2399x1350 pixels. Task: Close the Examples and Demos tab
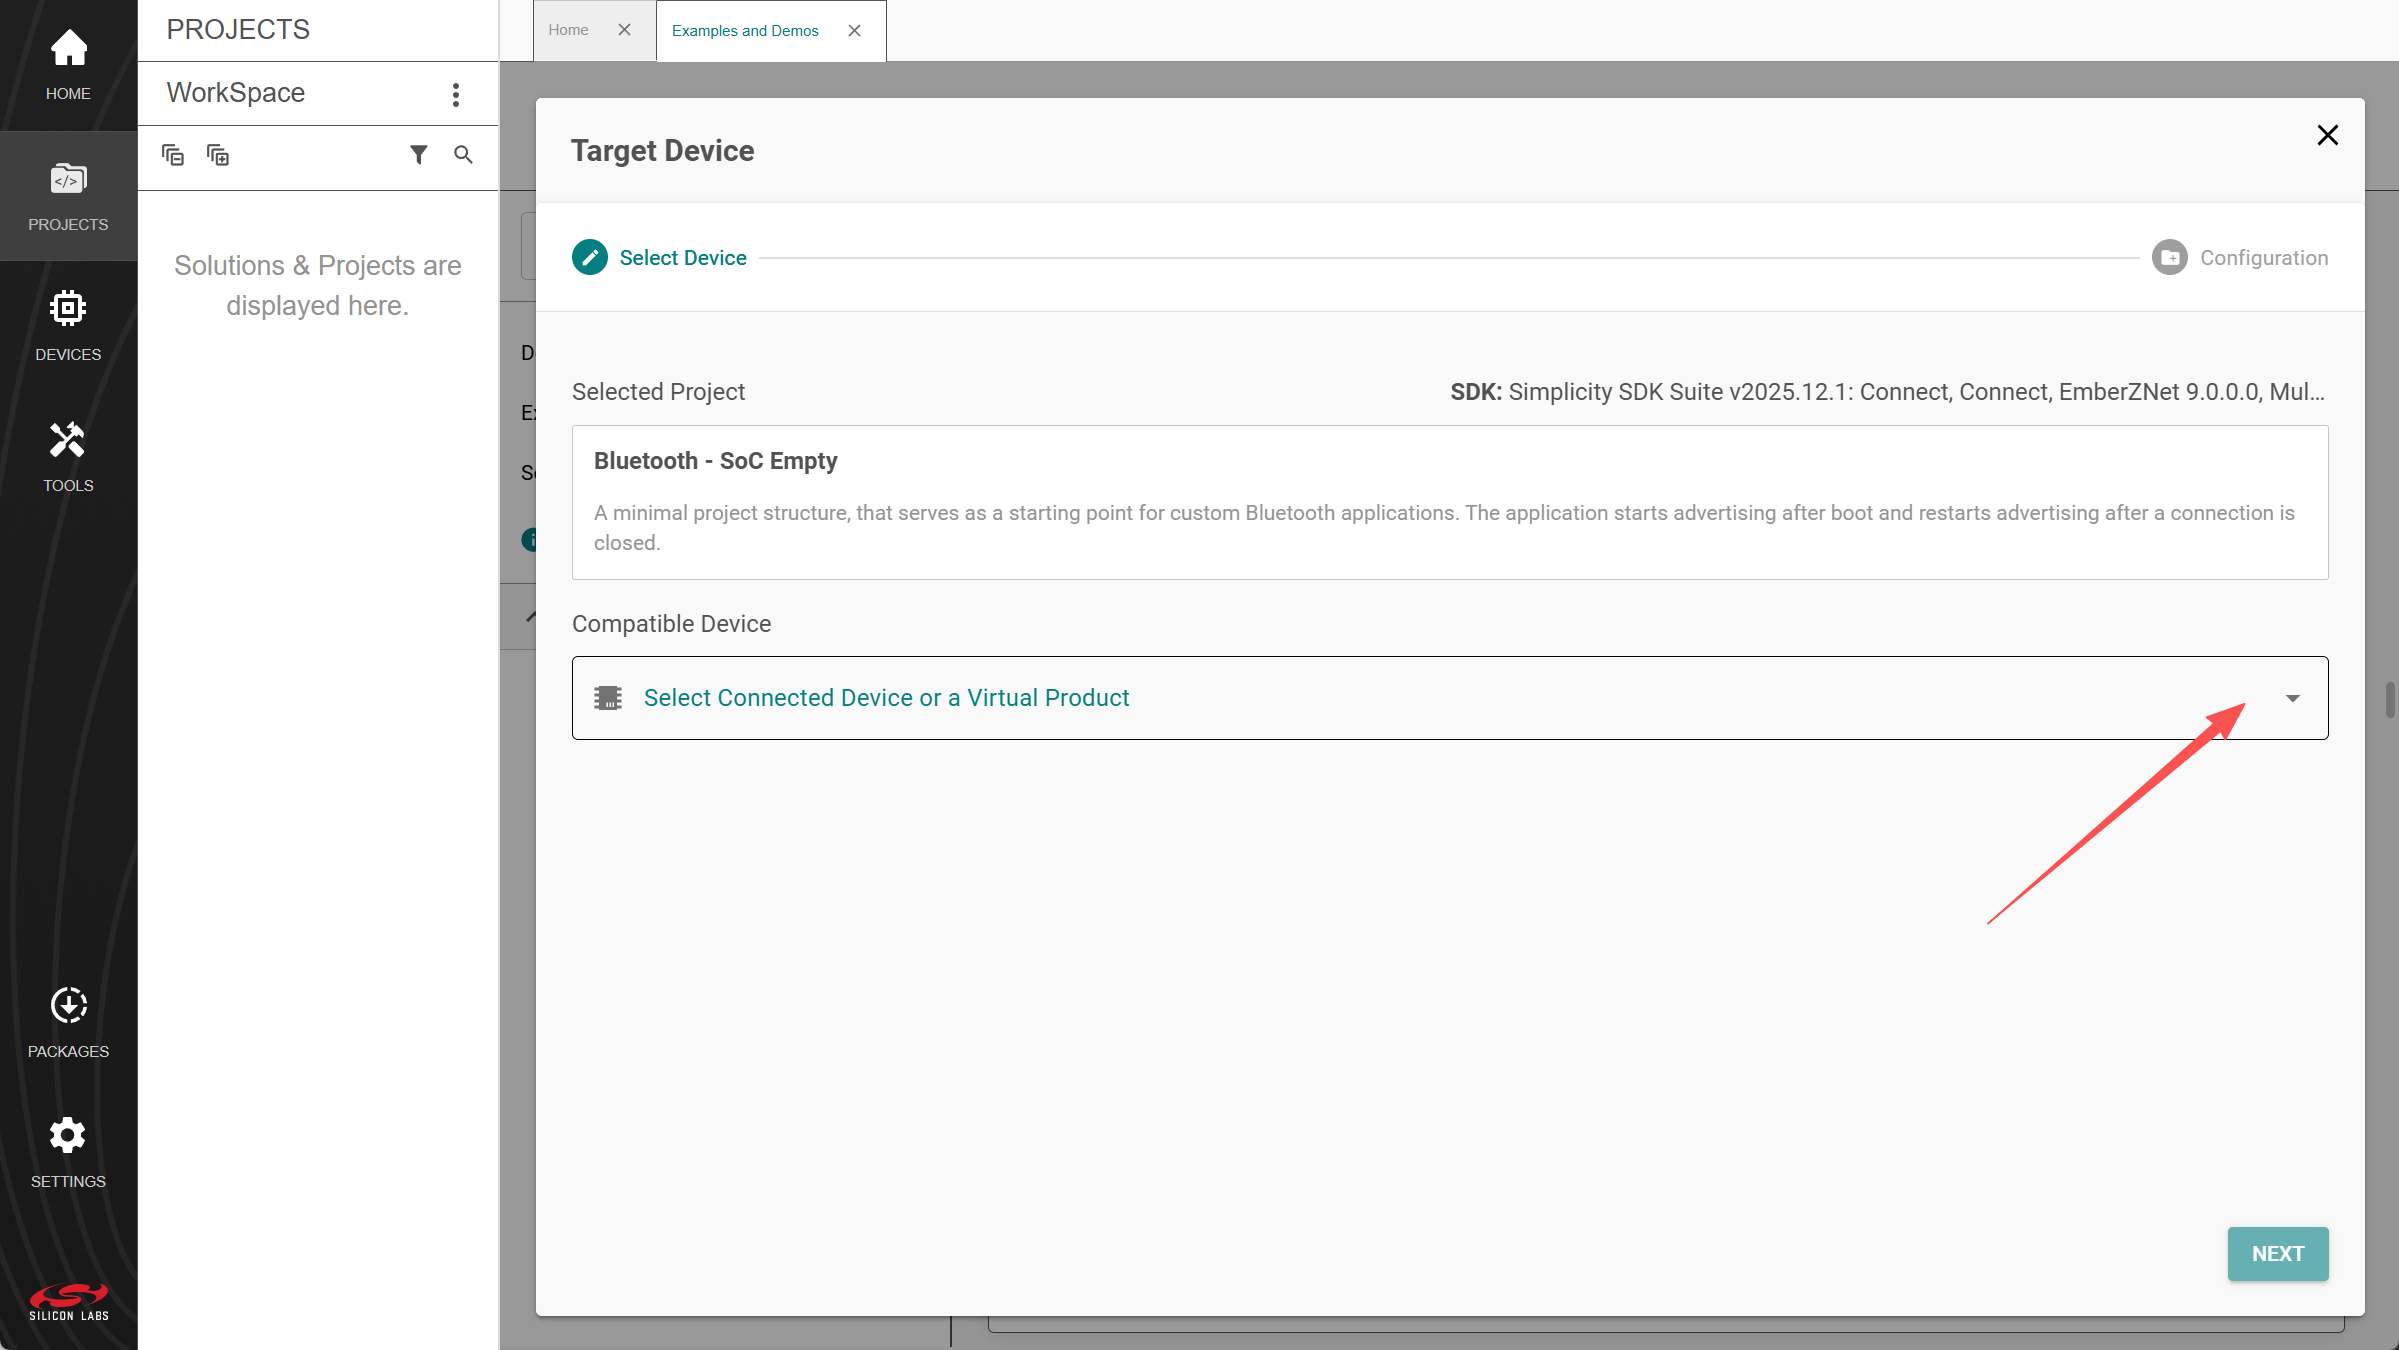[854, 31]
